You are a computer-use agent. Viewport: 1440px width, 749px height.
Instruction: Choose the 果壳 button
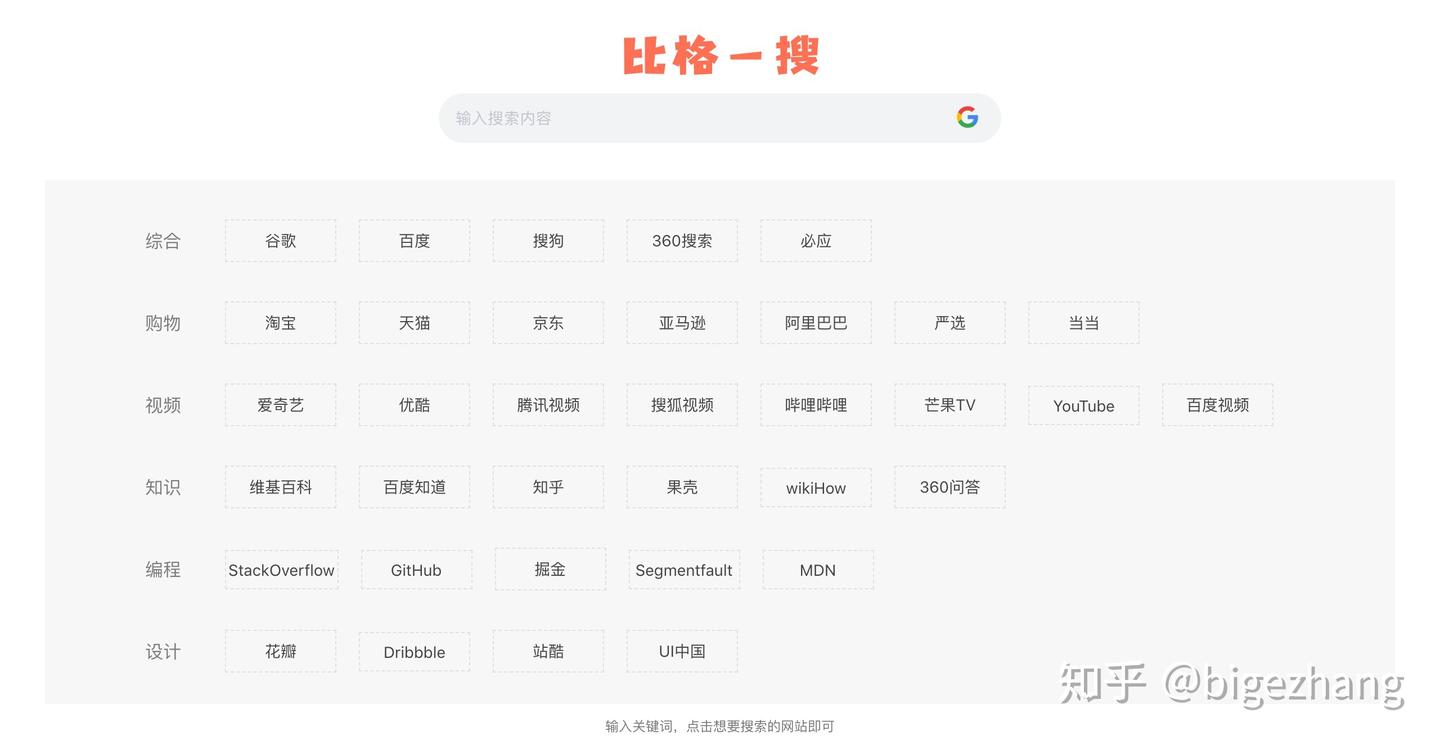682,487
